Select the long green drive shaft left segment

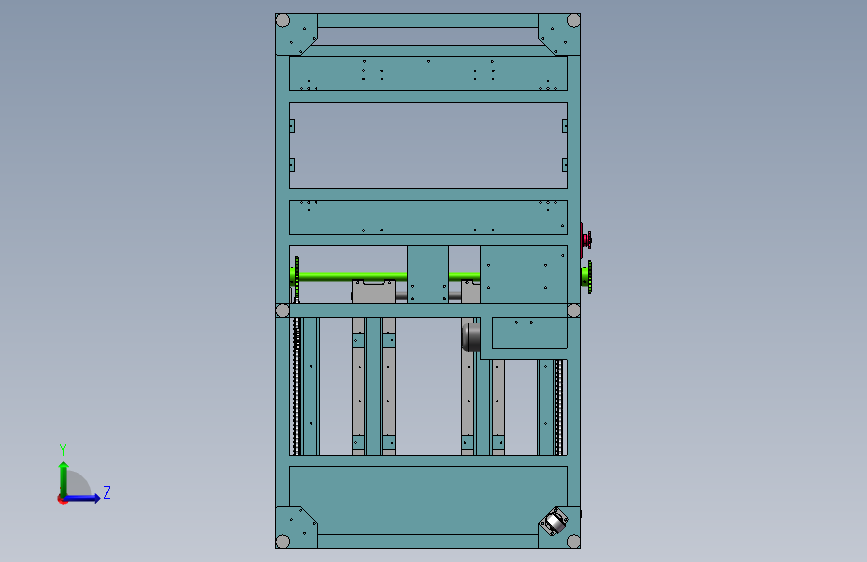(x=353, y=277)
